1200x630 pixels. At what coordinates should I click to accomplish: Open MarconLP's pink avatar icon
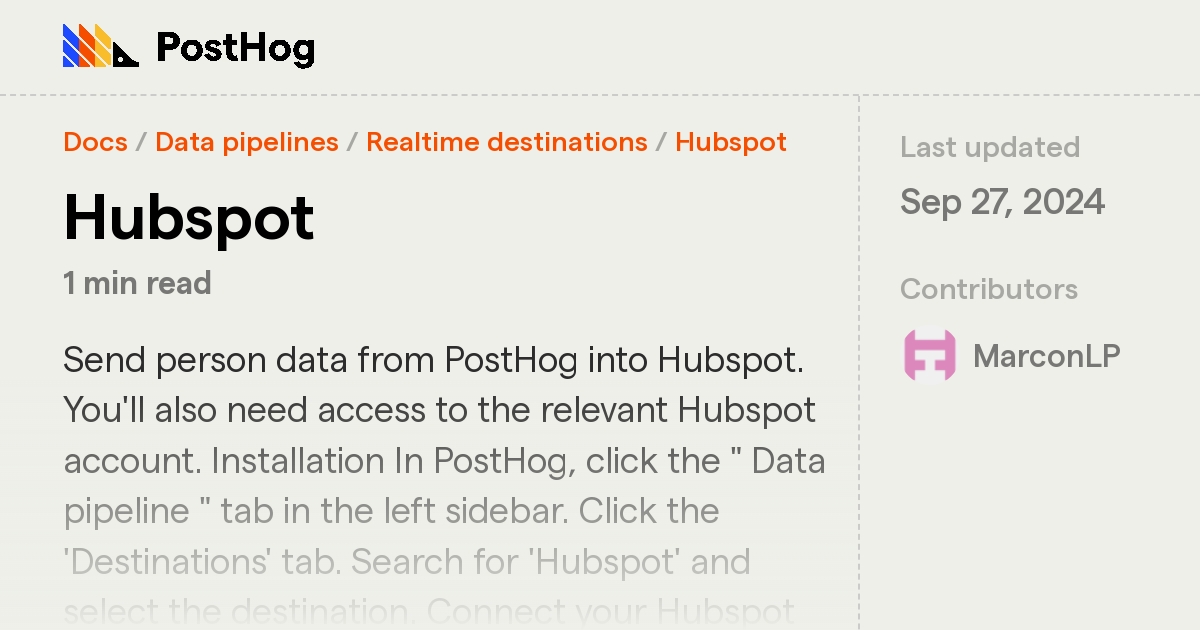[x=930, y=355]
